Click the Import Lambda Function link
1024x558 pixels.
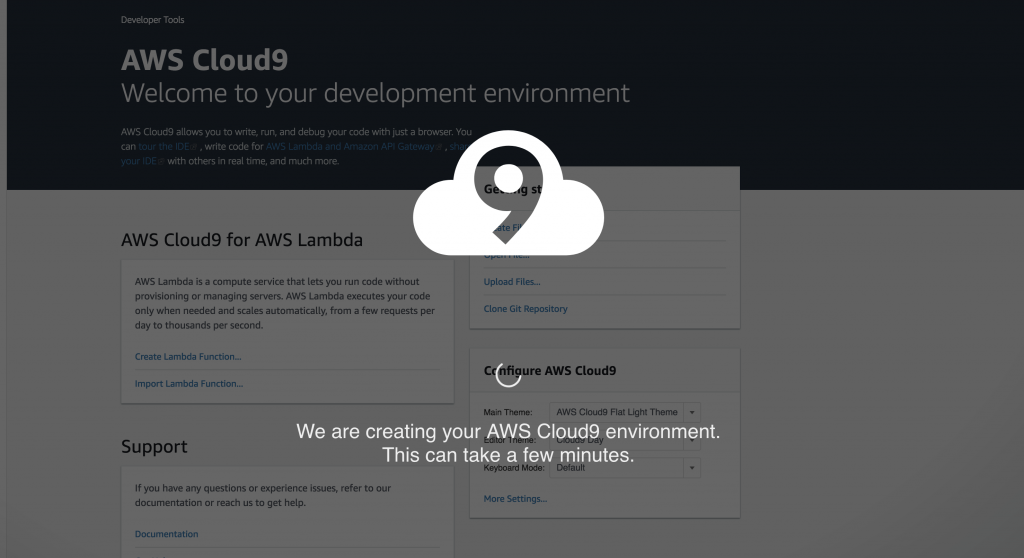point(189,384)
